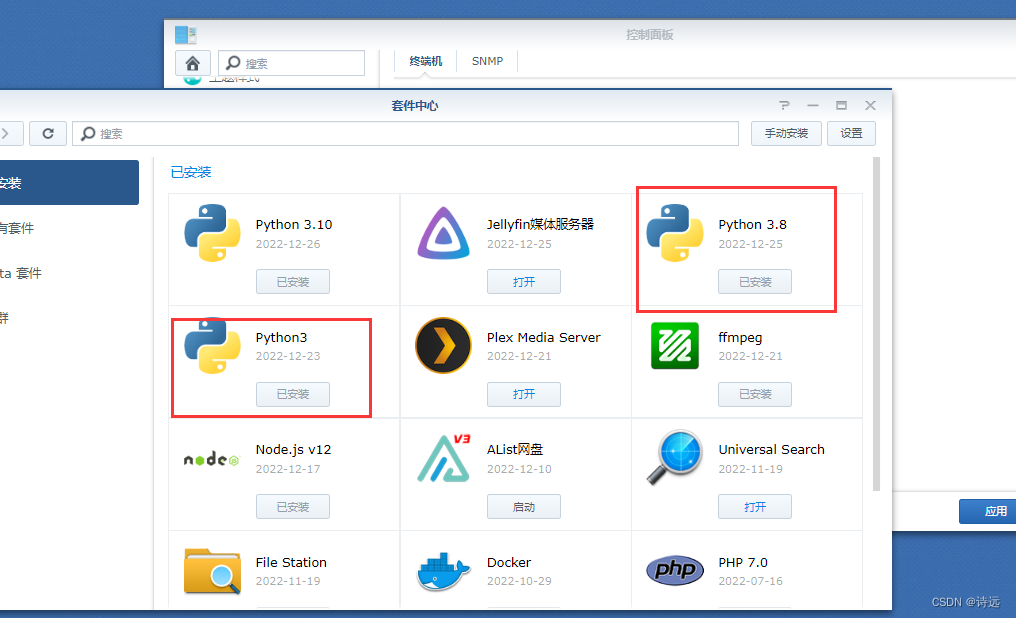
Task: Click the Jellyfin media server icon
Action: [443, 233]
